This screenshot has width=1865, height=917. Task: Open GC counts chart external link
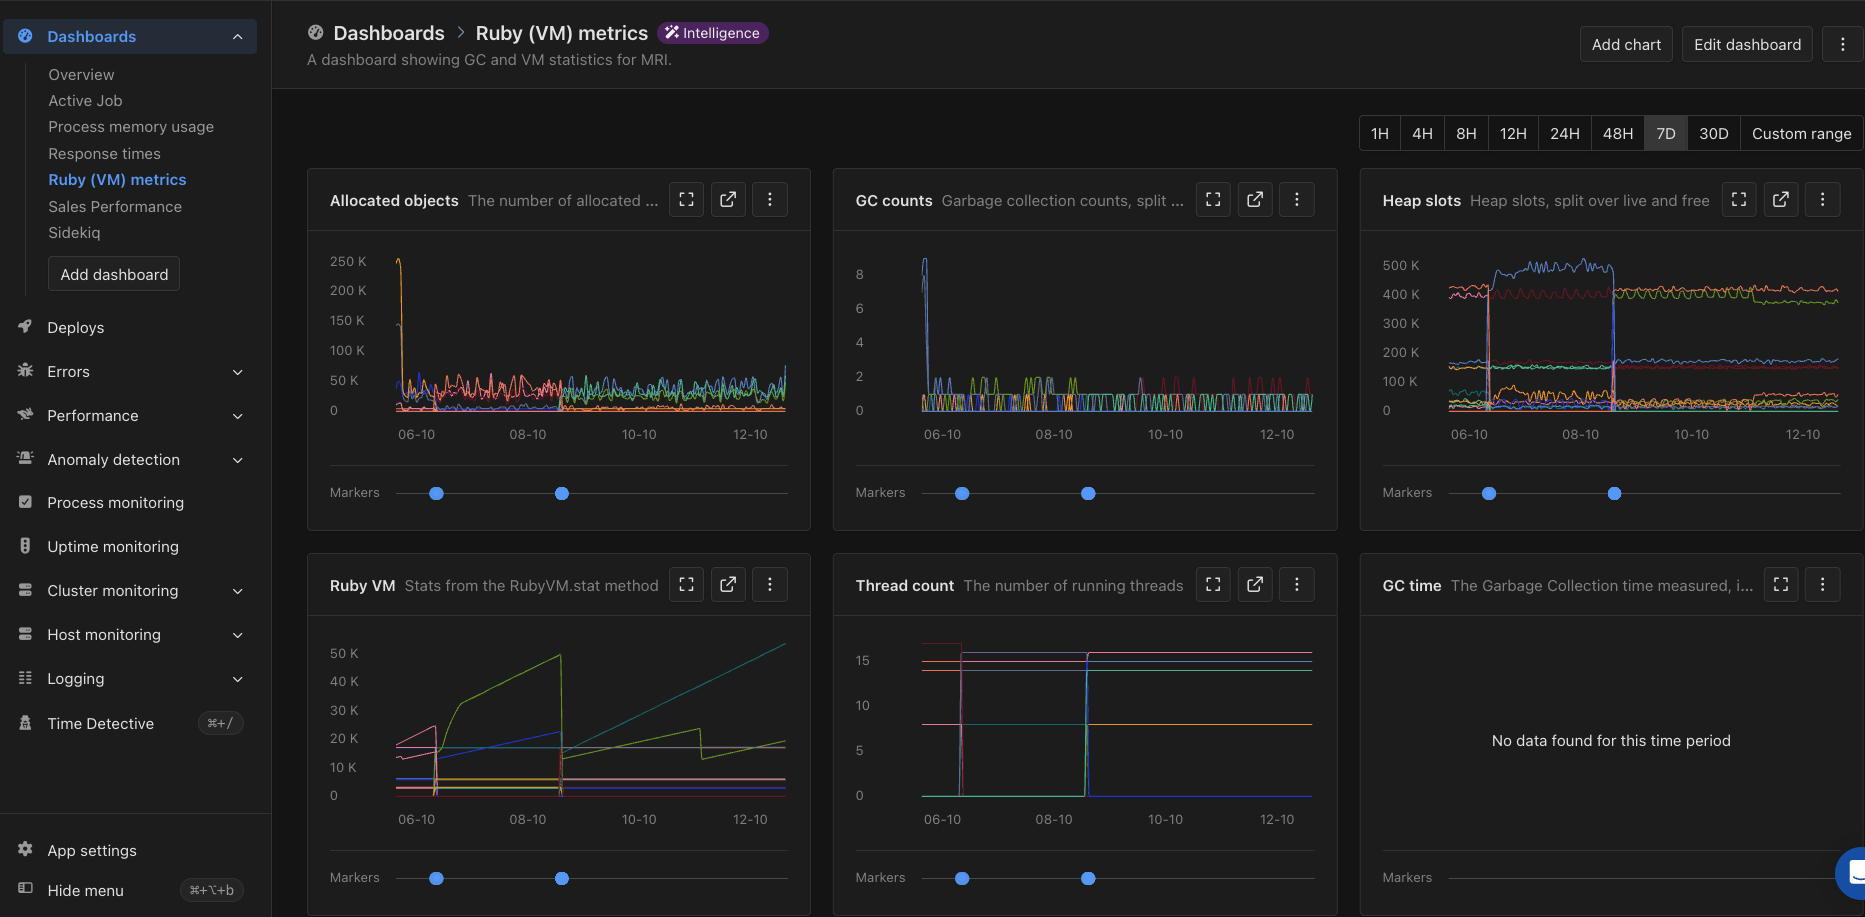click(1255, 200)
